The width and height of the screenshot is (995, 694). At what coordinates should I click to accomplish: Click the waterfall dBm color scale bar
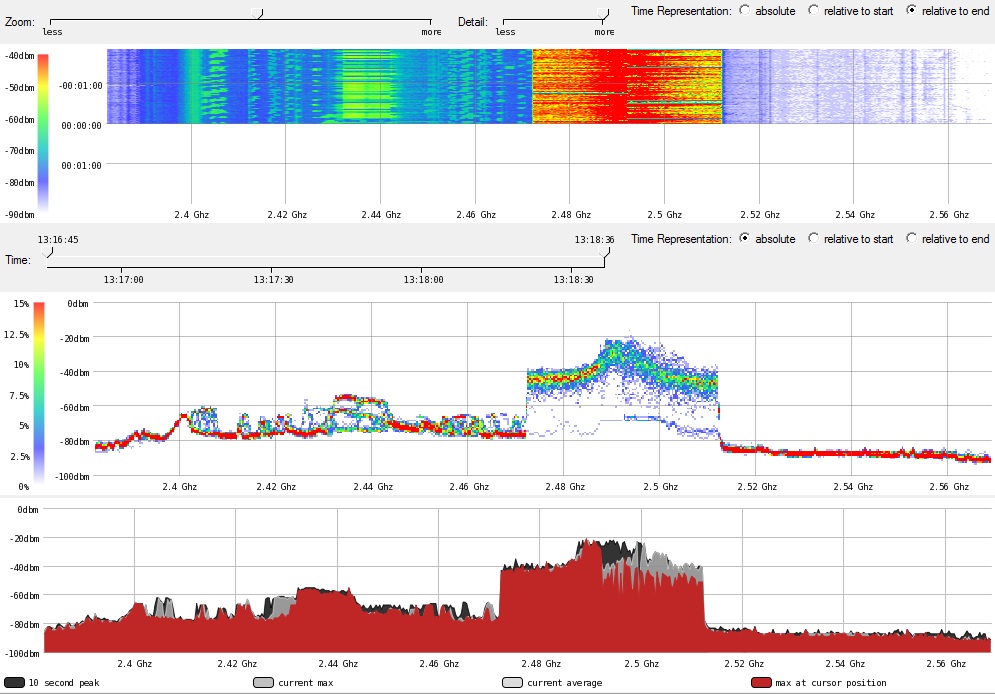43,130
